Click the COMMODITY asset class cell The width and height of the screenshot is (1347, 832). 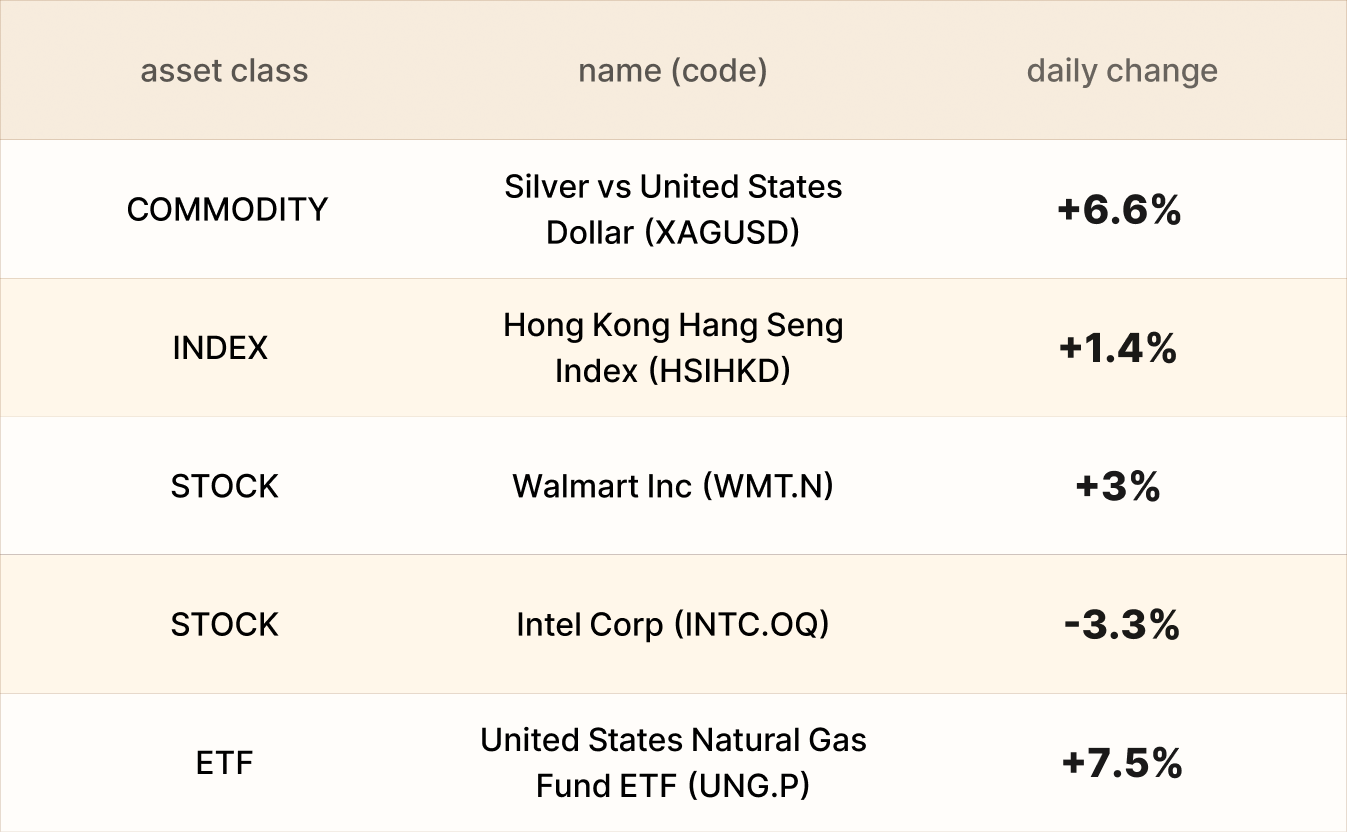click(x=227, y=209)
